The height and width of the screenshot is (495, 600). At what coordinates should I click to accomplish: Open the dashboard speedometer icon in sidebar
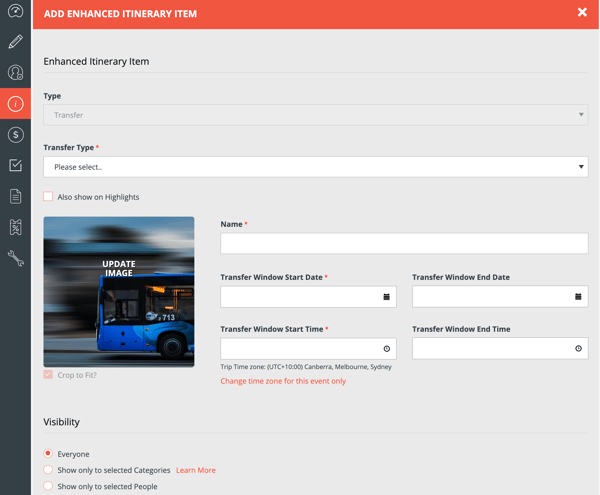(15, 12)
